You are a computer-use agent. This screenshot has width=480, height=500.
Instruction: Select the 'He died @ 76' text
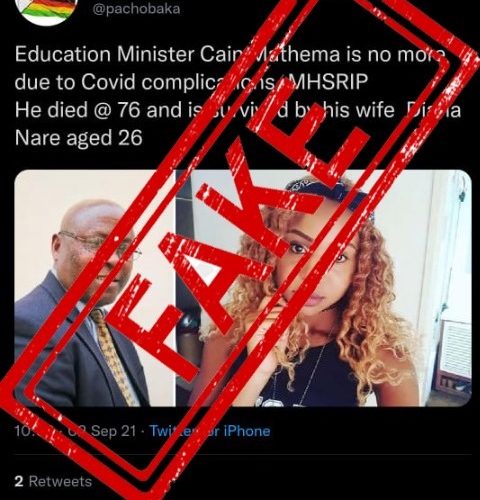pos(77,110)
